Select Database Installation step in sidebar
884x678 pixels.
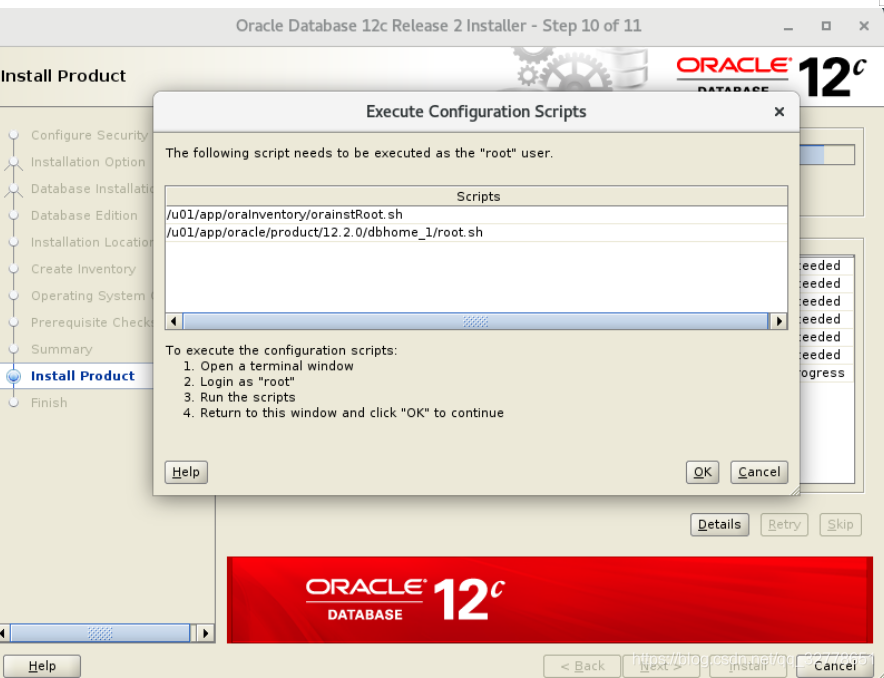click(92, 189)
